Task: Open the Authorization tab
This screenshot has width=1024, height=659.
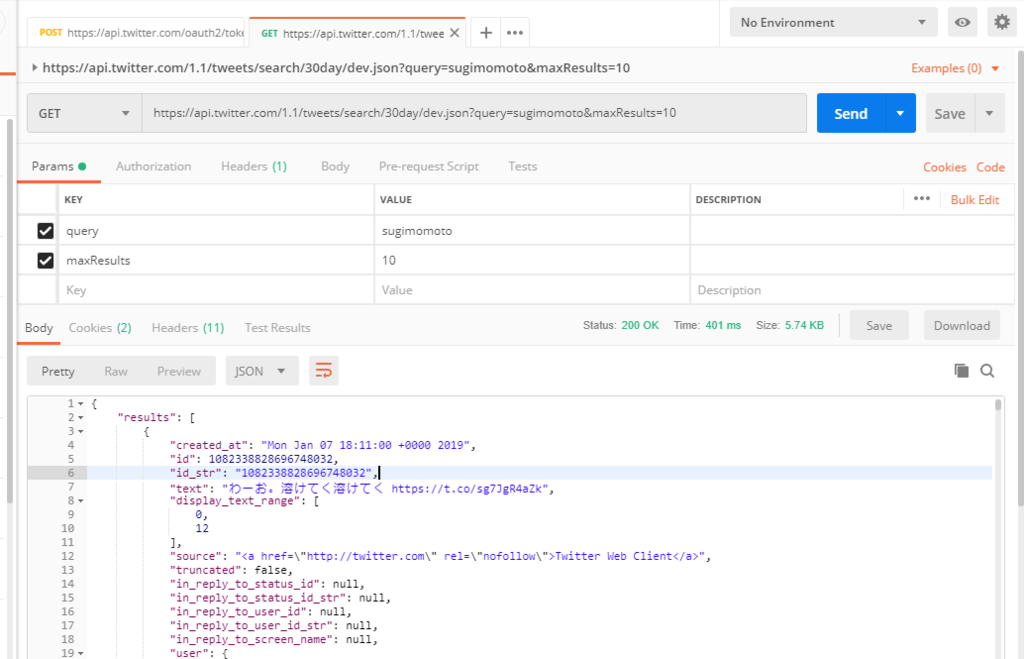Action: coord(153,166)
